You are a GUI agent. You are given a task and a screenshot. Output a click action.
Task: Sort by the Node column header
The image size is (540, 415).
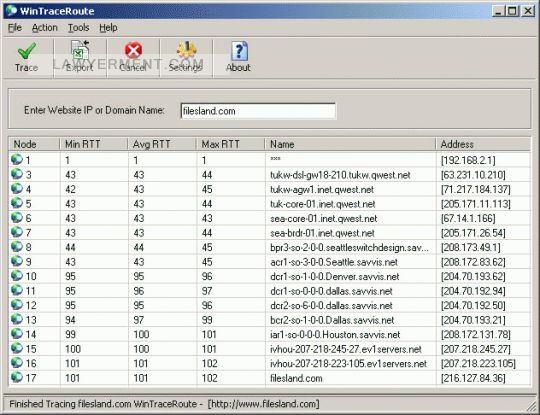click(34, 144)
